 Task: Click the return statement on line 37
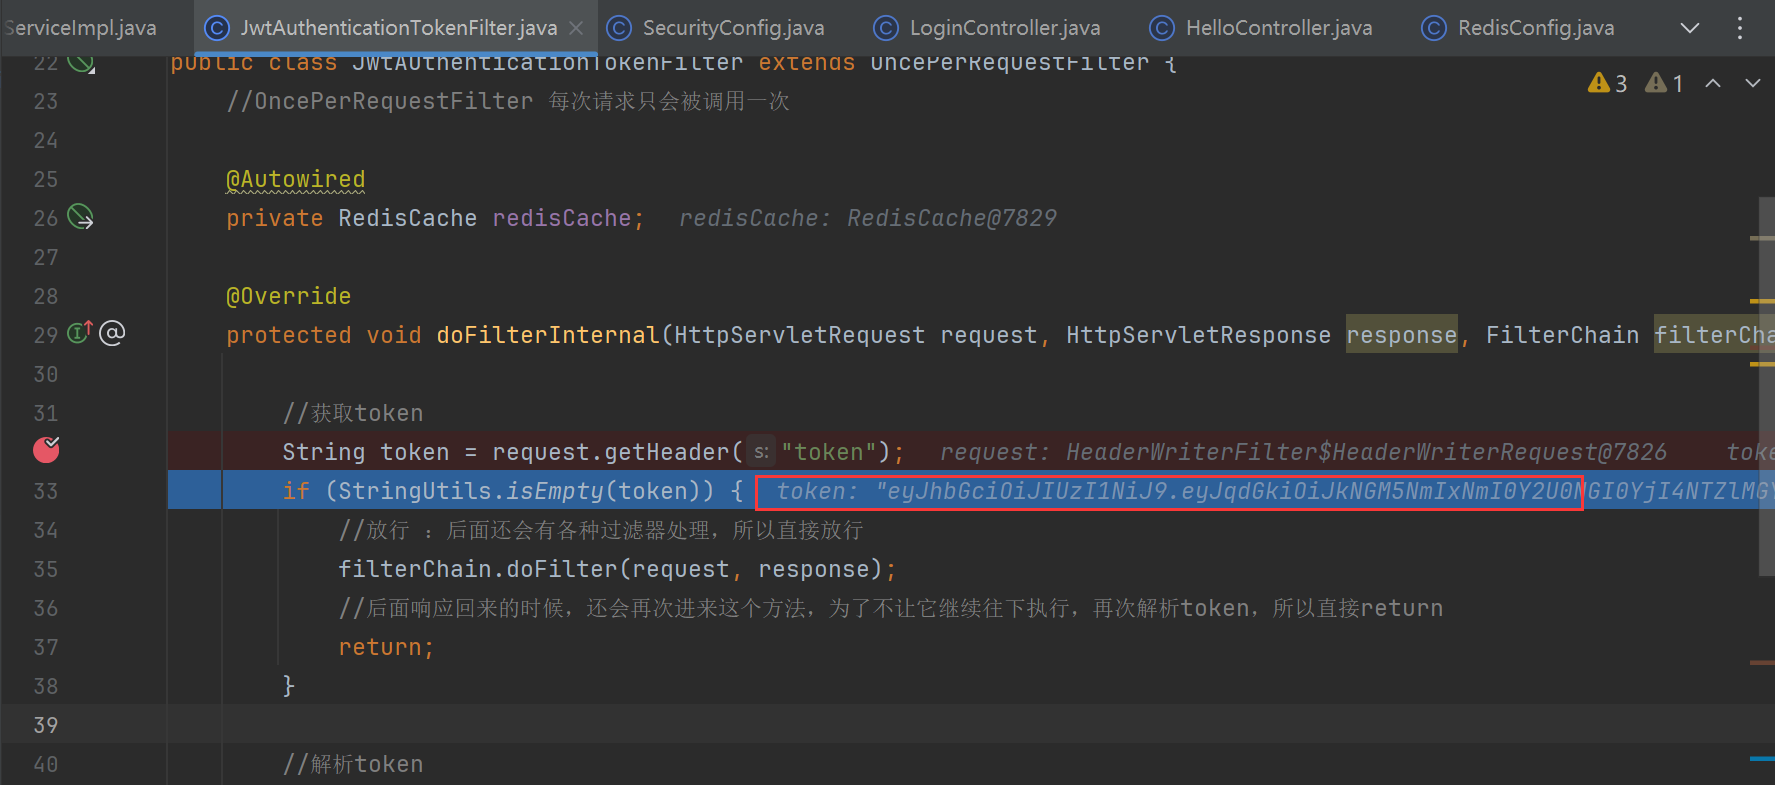click(387, 647)
